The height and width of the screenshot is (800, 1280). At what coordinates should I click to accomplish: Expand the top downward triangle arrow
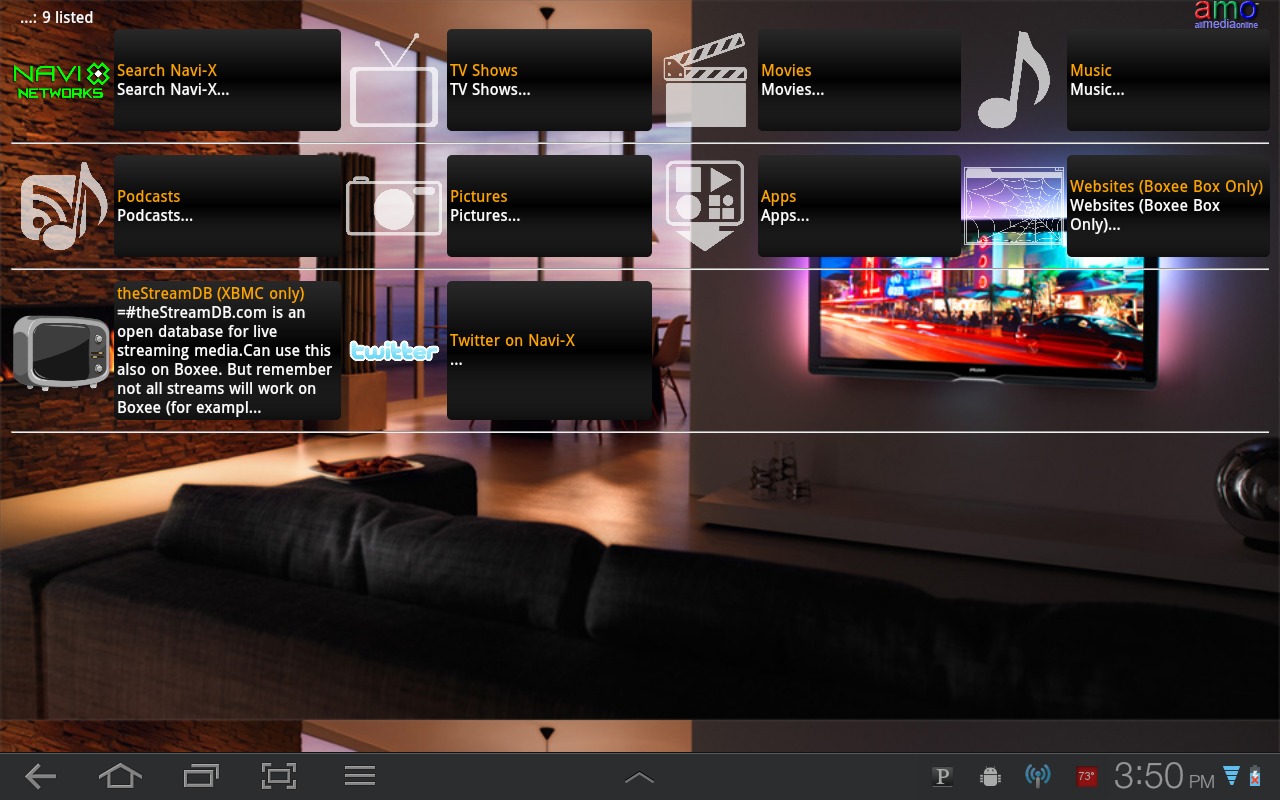point(546,14)
